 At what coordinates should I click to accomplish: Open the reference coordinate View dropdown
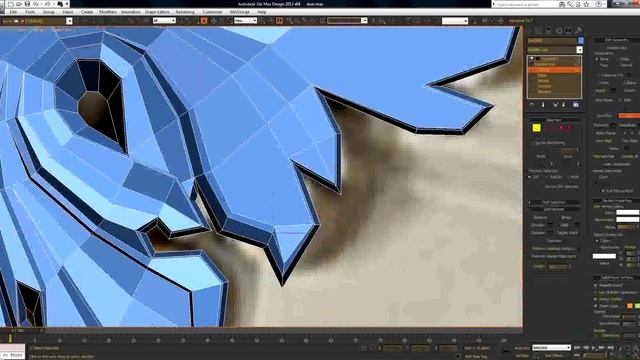point(245,20)
